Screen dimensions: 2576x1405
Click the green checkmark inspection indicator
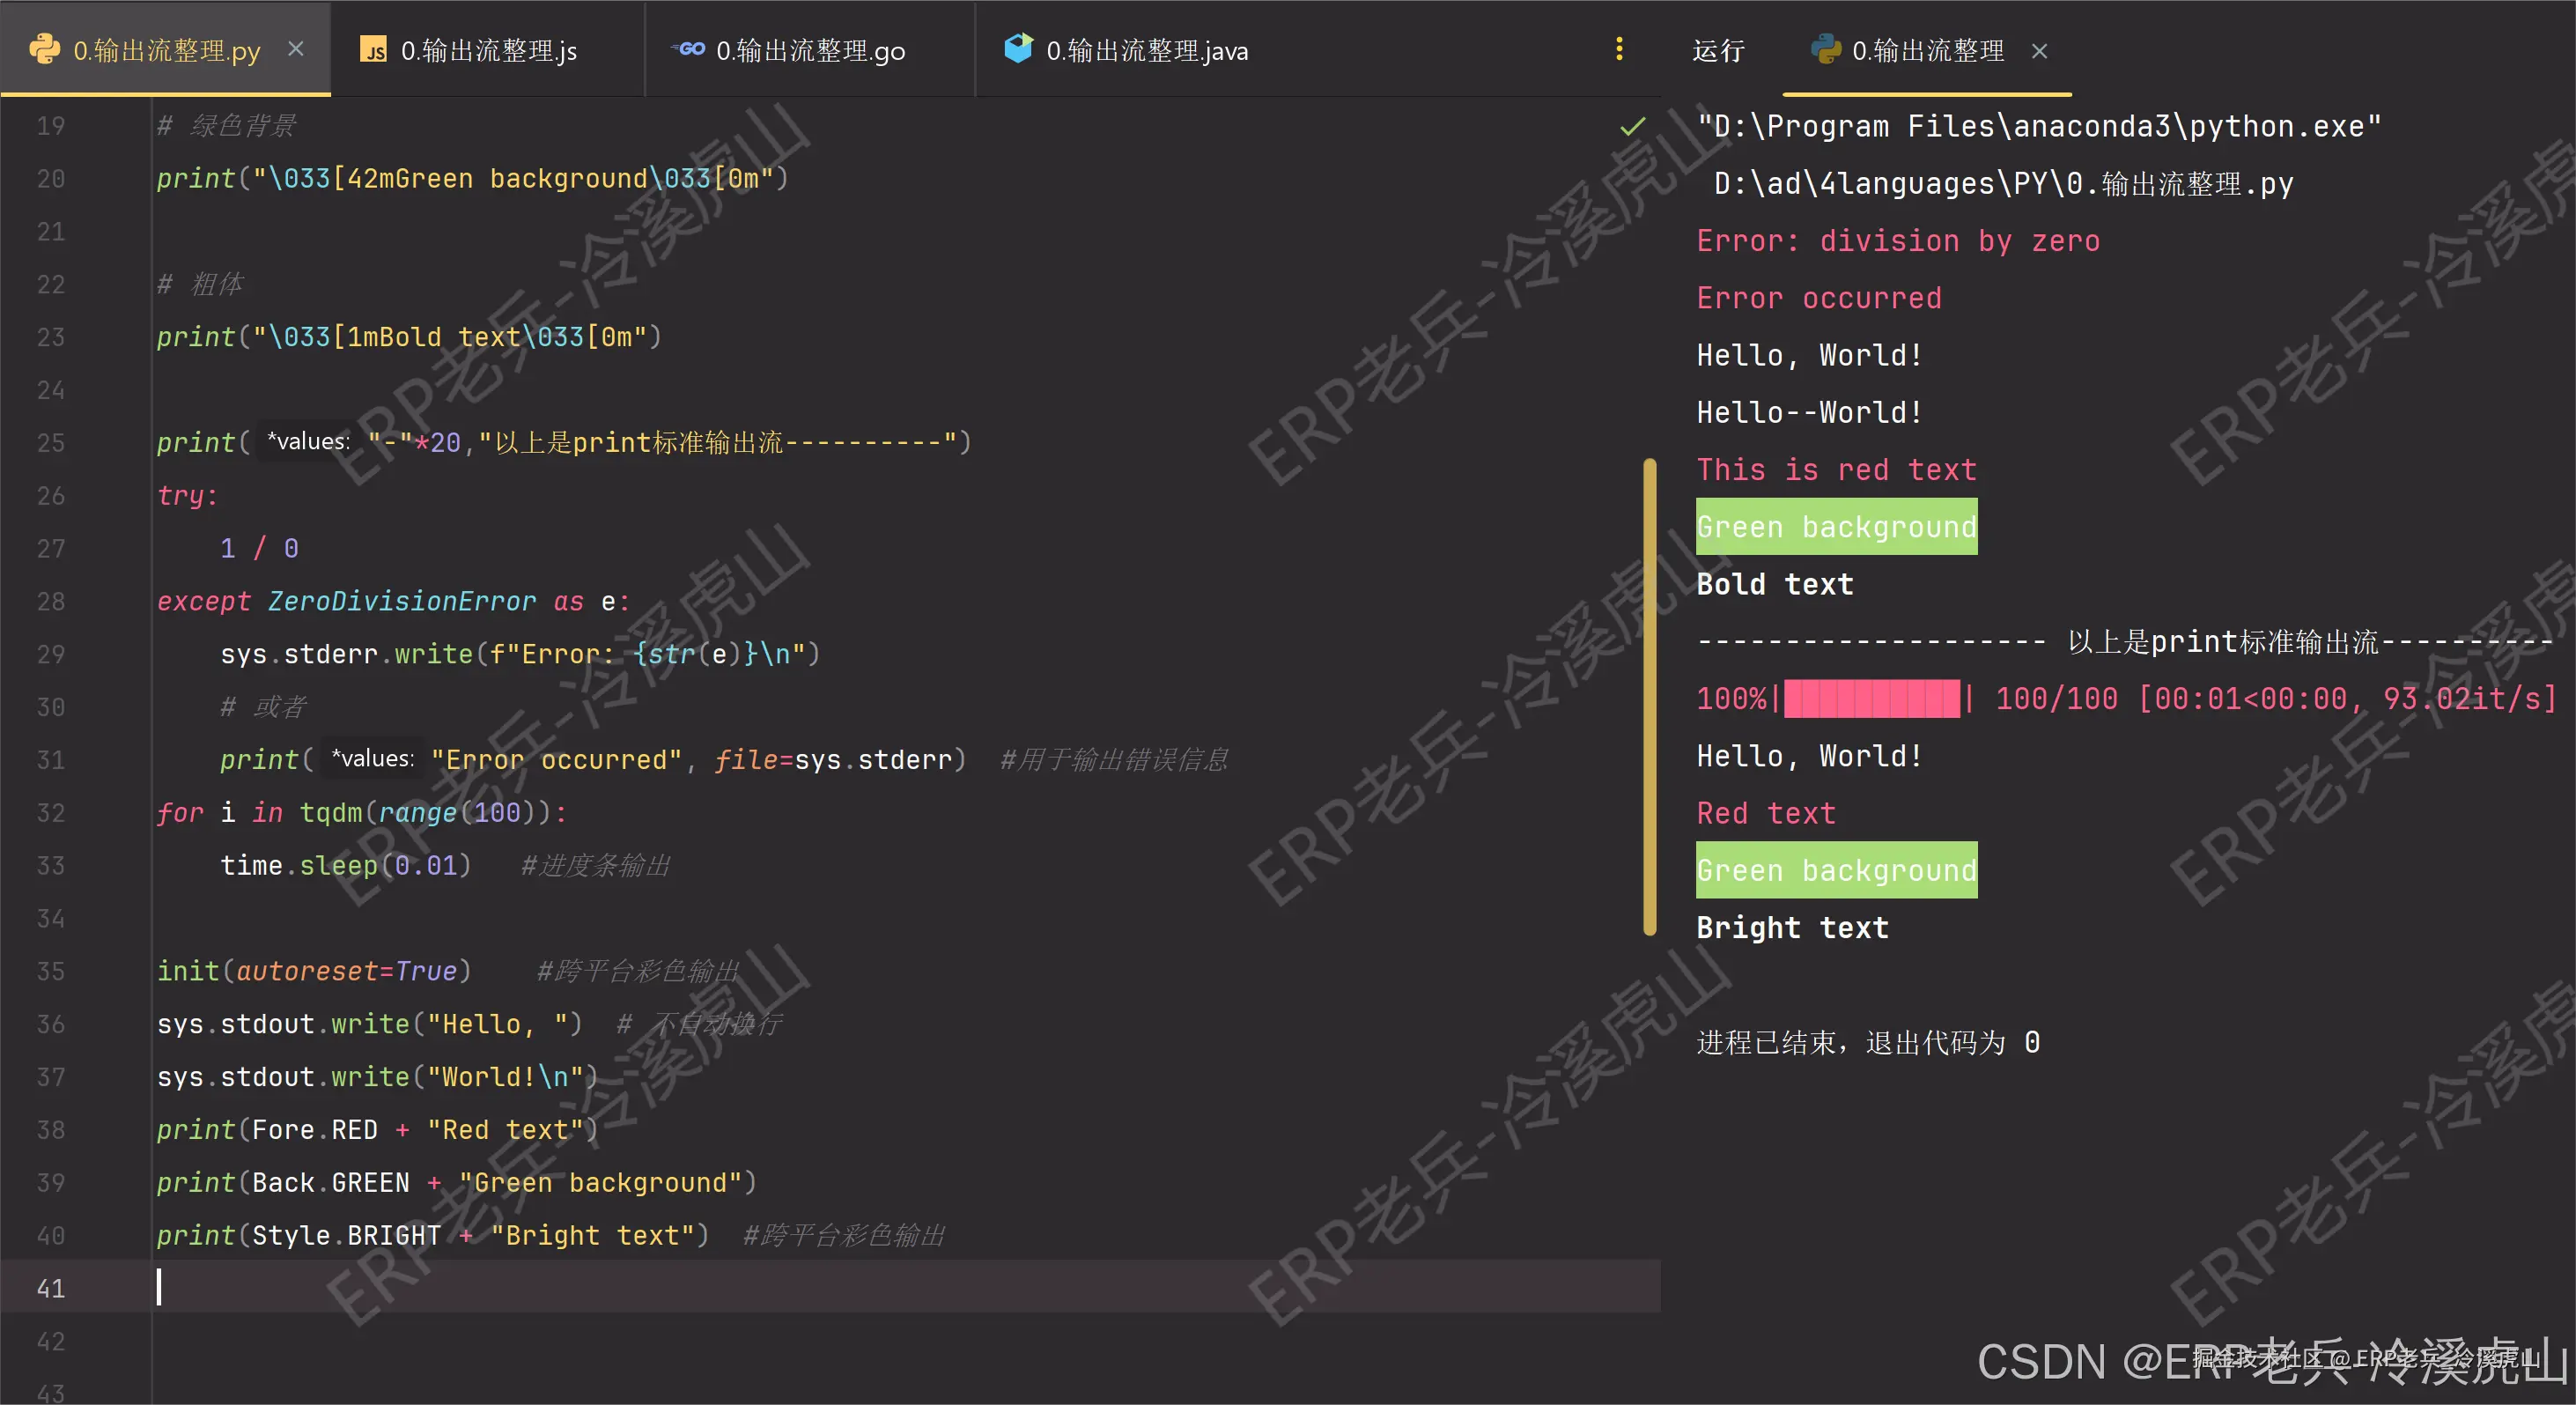click(1632, 126)
